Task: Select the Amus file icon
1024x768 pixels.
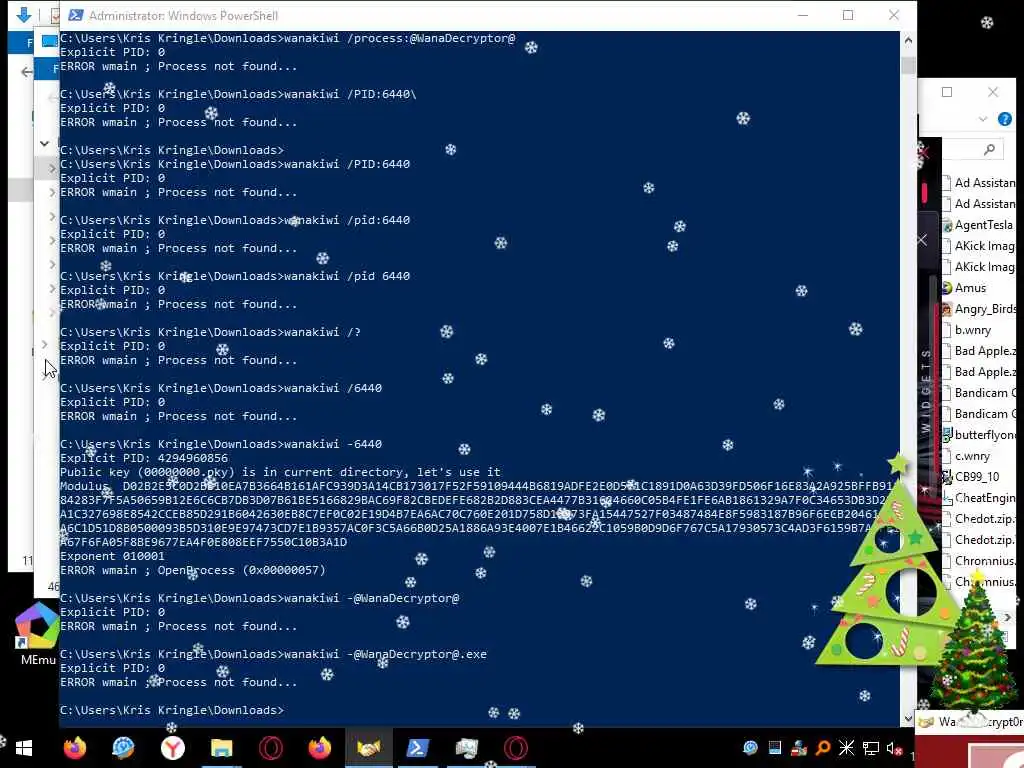Action: [947, 288]
